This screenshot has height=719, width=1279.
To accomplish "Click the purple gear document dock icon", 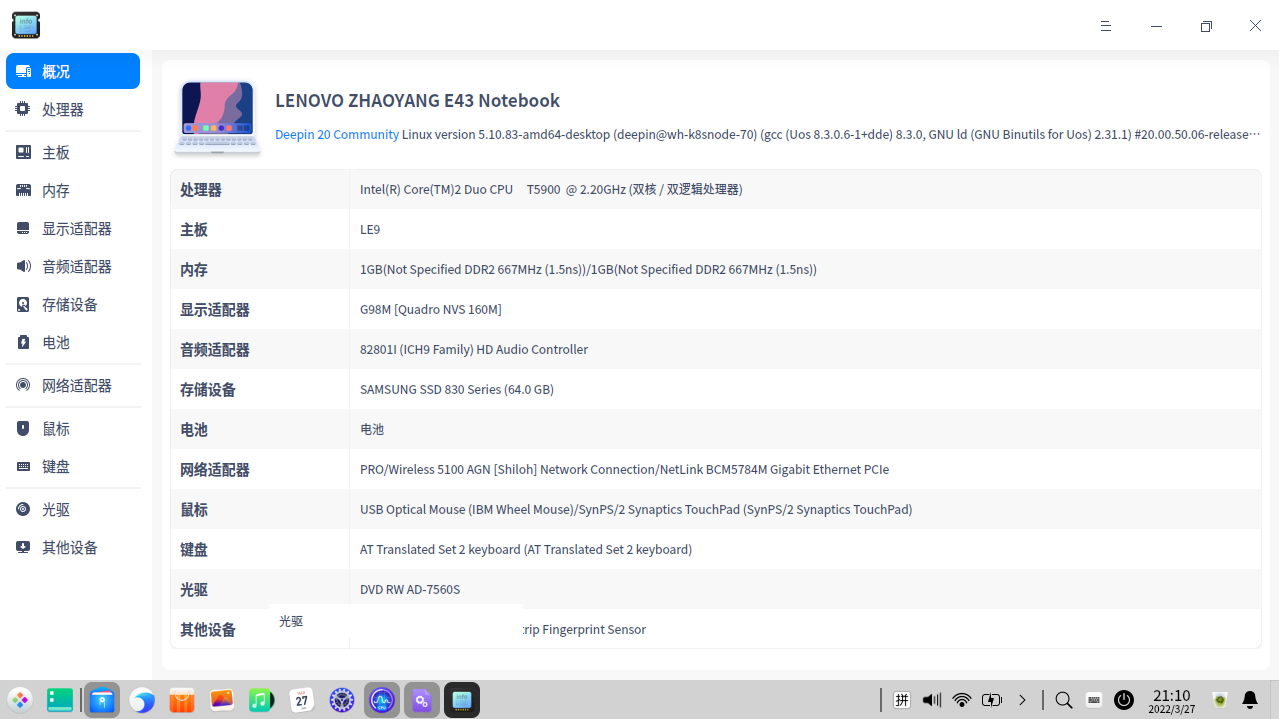I will (x=422, y=700).
